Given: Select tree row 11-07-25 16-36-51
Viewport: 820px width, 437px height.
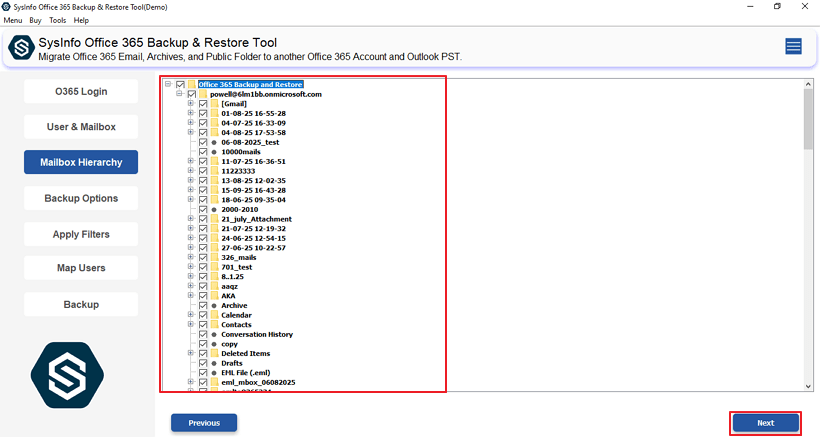Looking at the screenshot, I should pos(254,162).
